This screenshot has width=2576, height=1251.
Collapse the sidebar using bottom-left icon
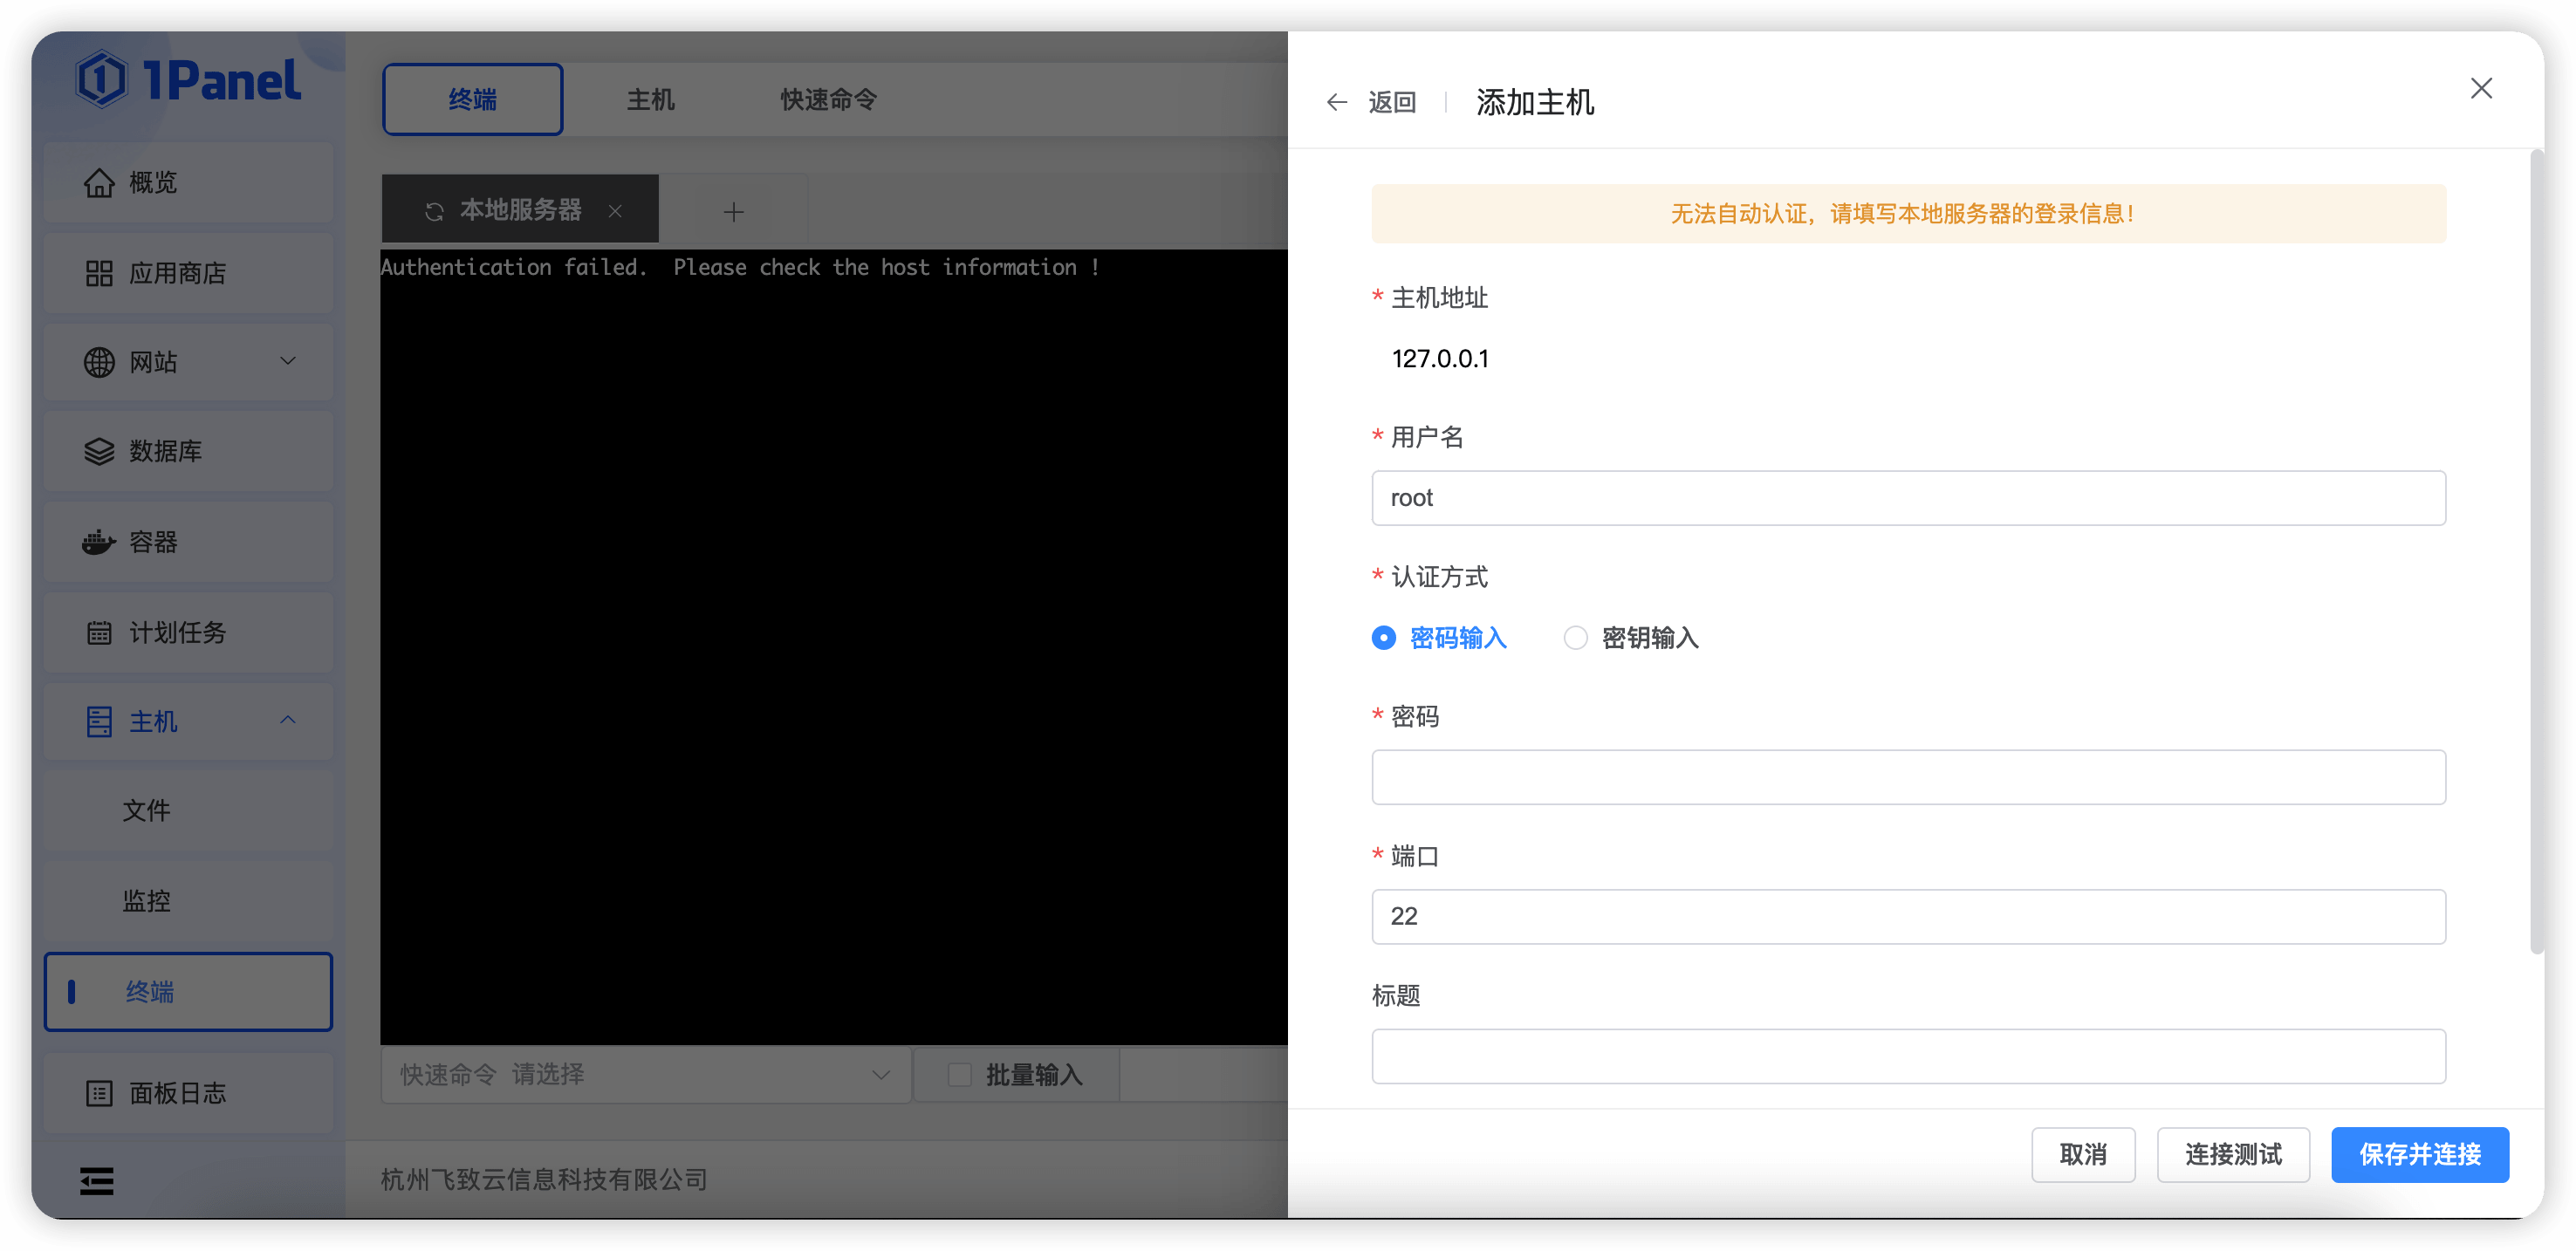click(97, 1181)
